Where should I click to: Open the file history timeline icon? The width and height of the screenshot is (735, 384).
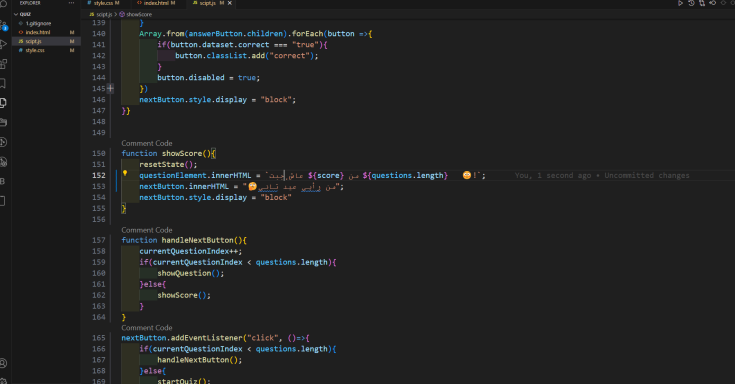click(x=691, y=3)
